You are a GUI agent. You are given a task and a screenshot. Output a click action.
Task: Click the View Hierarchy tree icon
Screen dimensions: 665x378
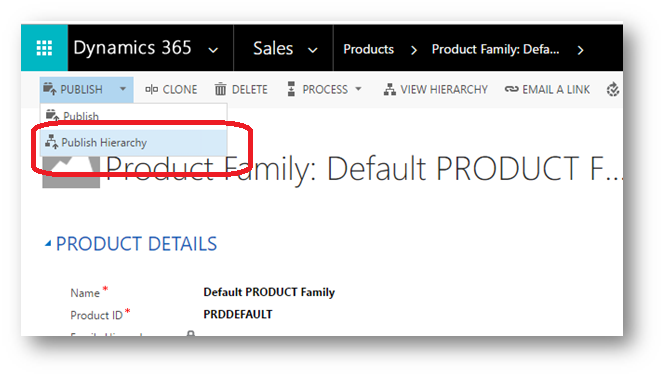coord(389,90)
